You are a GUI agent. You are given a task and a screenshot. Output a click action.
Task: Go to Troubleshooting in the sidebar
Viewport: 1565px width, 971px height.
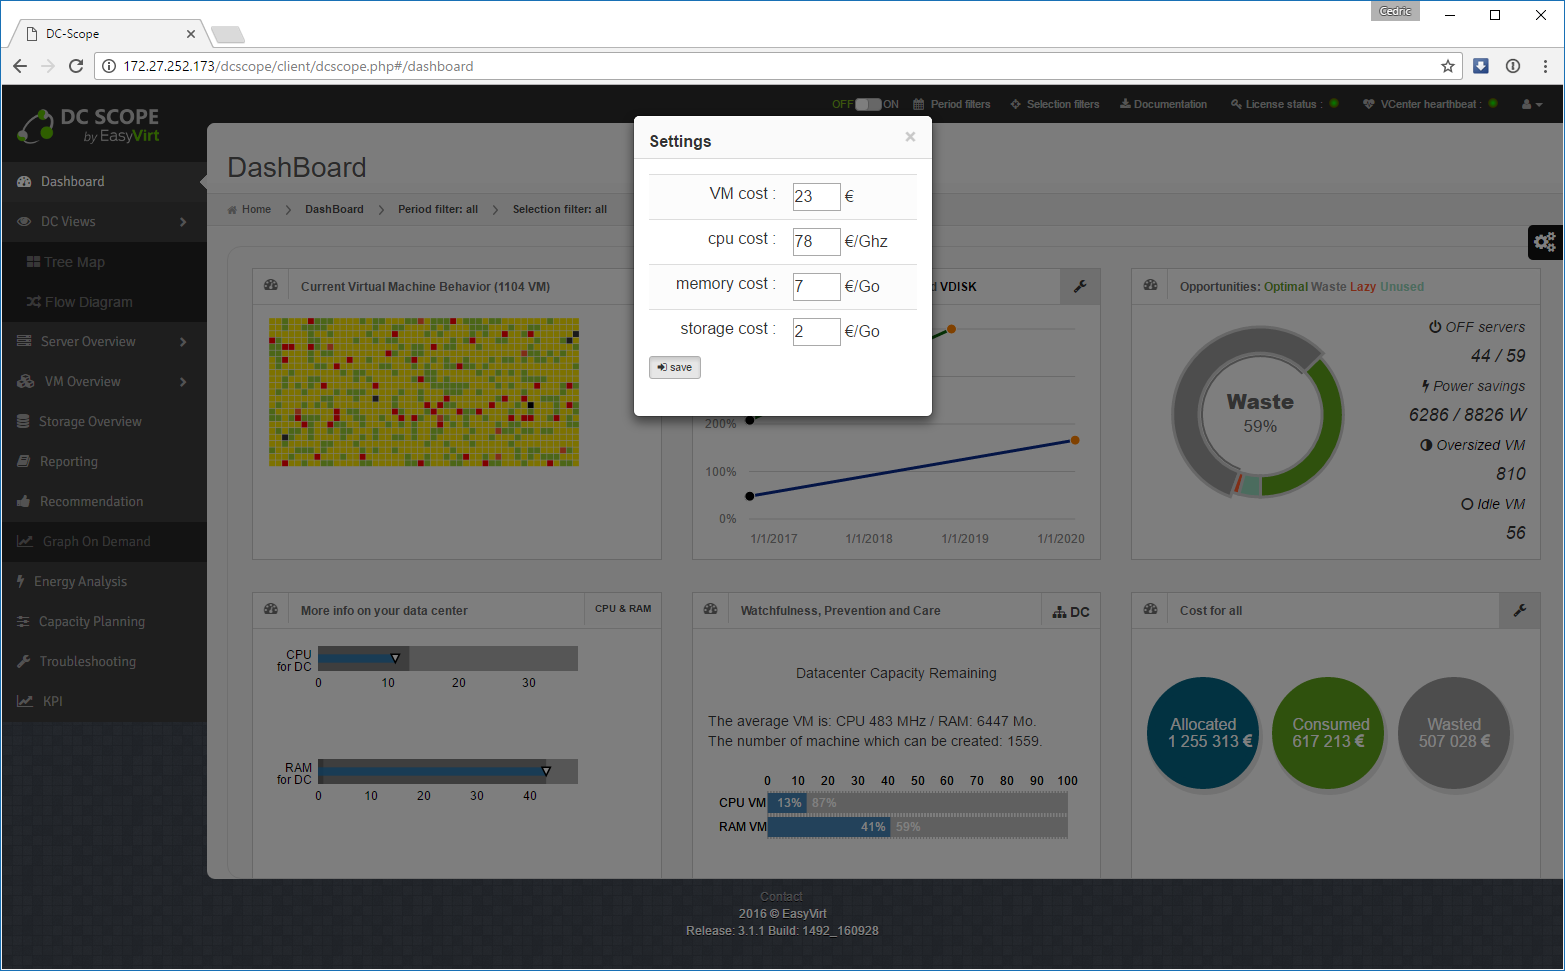click(88, 662)
